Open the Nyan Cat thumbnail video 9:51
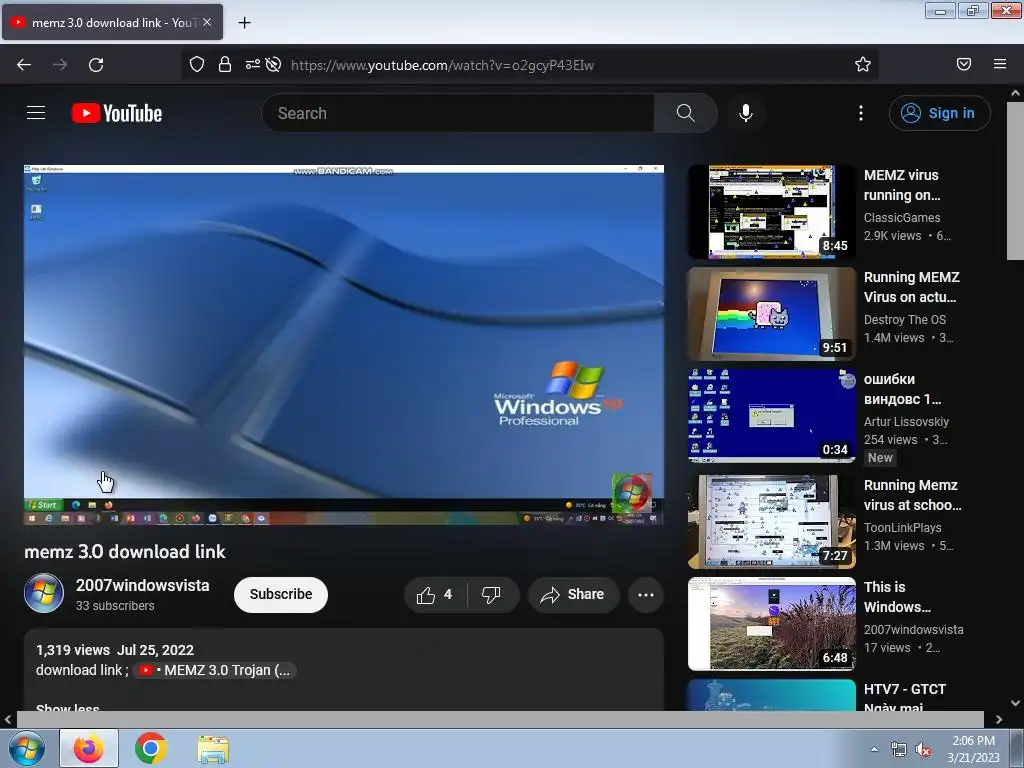Image resolution: width=1024 pixels, height=768 pixels. click(x=771, y=313)
